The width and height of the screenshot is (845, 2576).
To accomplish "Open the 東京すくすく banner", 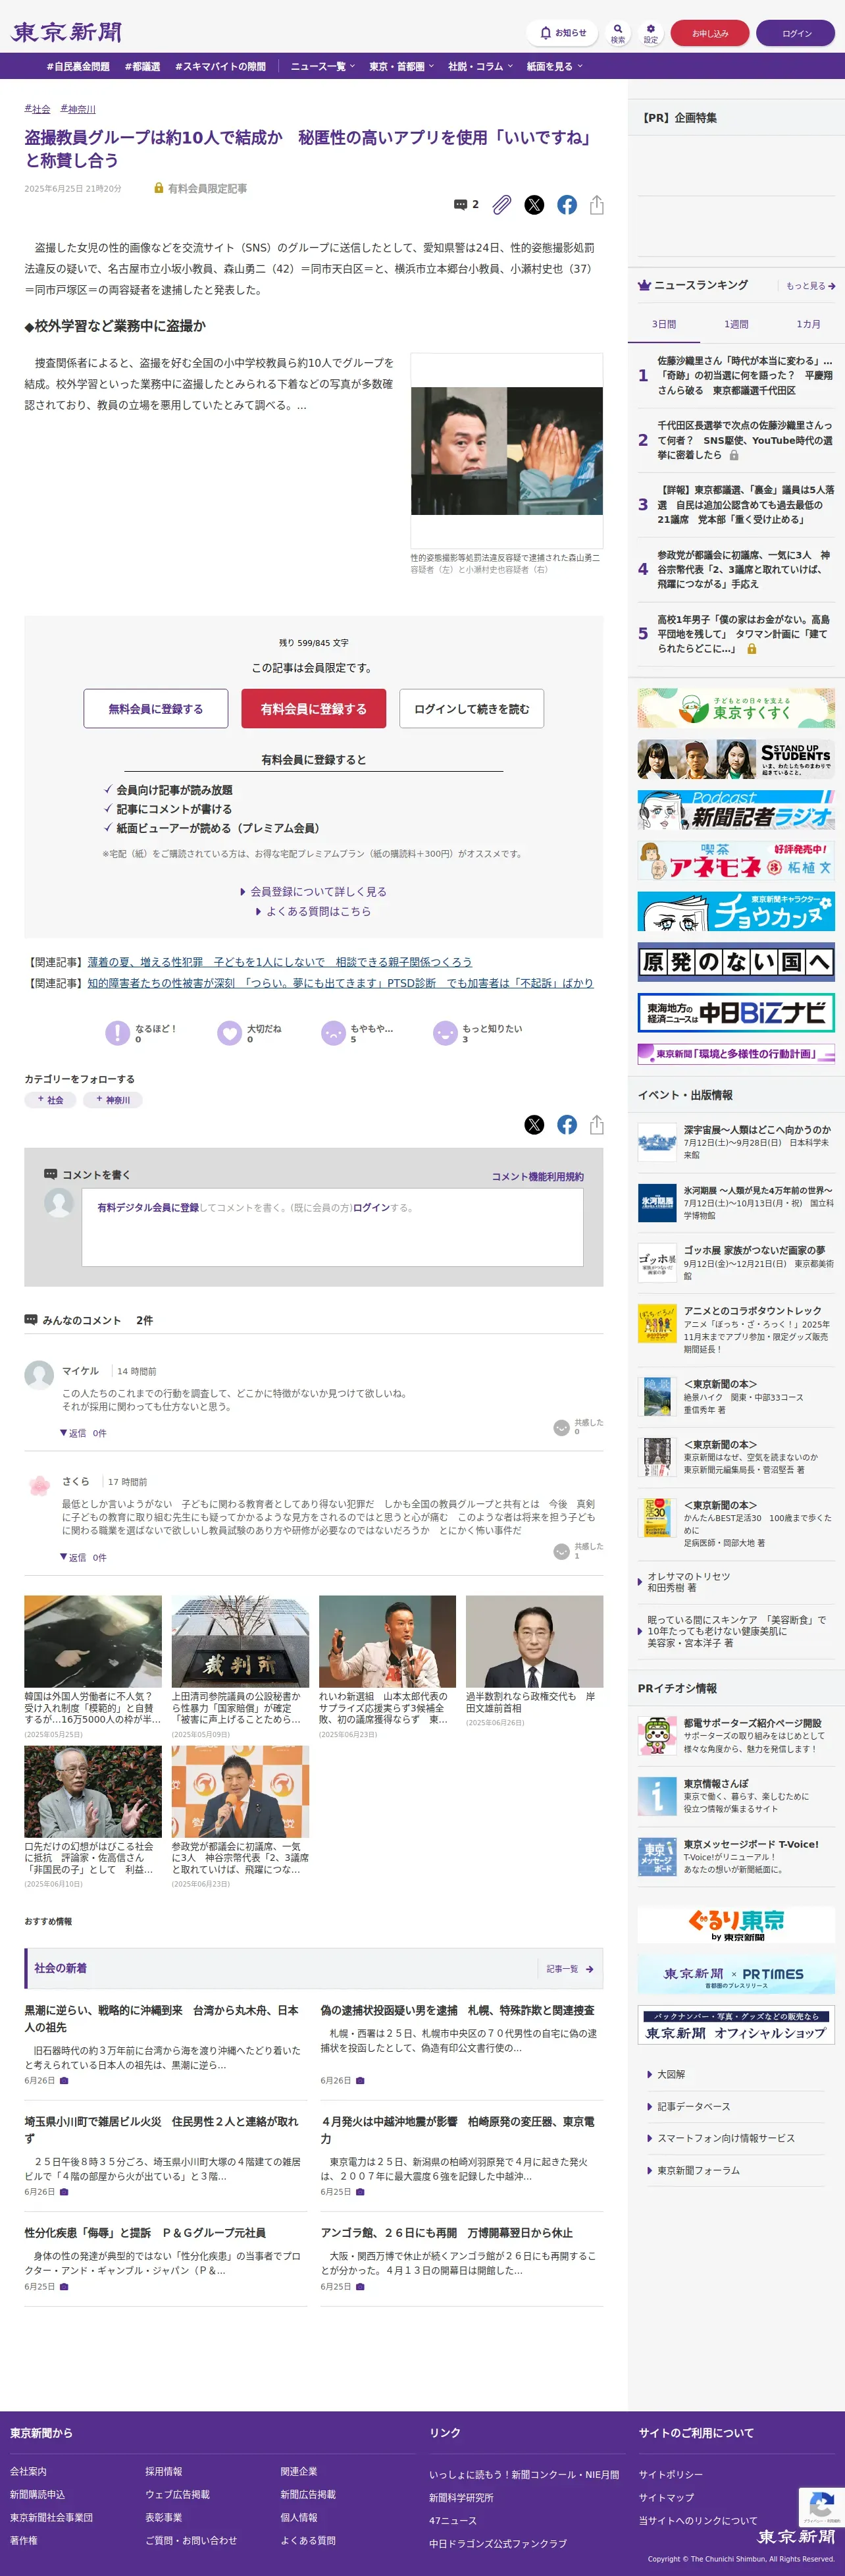I will pyautogui.click(x=736, y=707).
